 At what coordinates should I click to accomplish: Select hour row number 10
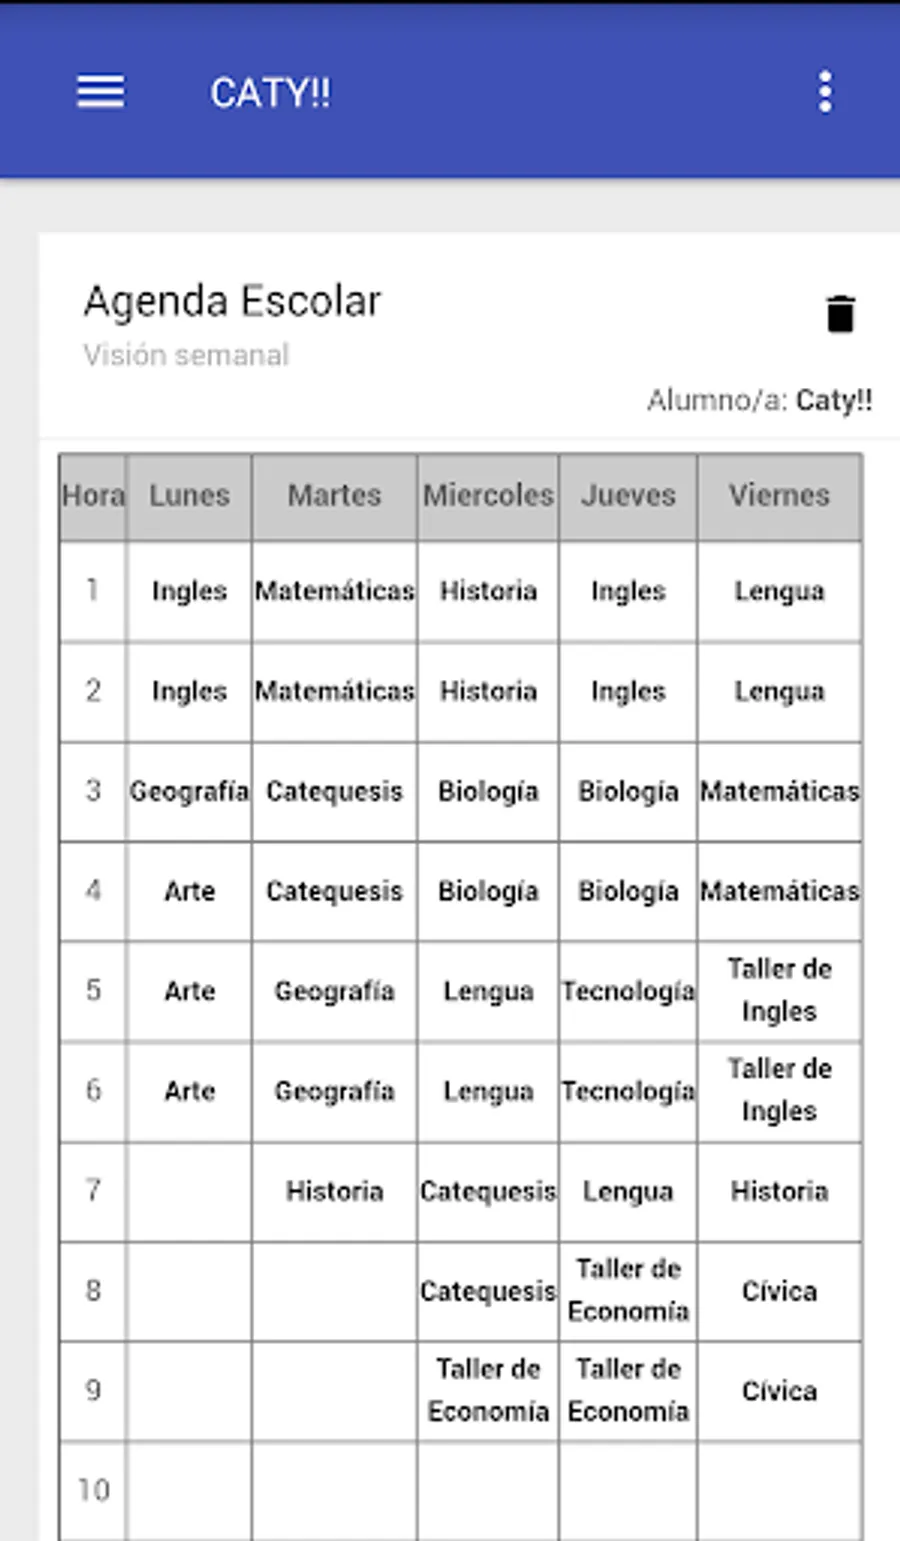click(93, 1490)
